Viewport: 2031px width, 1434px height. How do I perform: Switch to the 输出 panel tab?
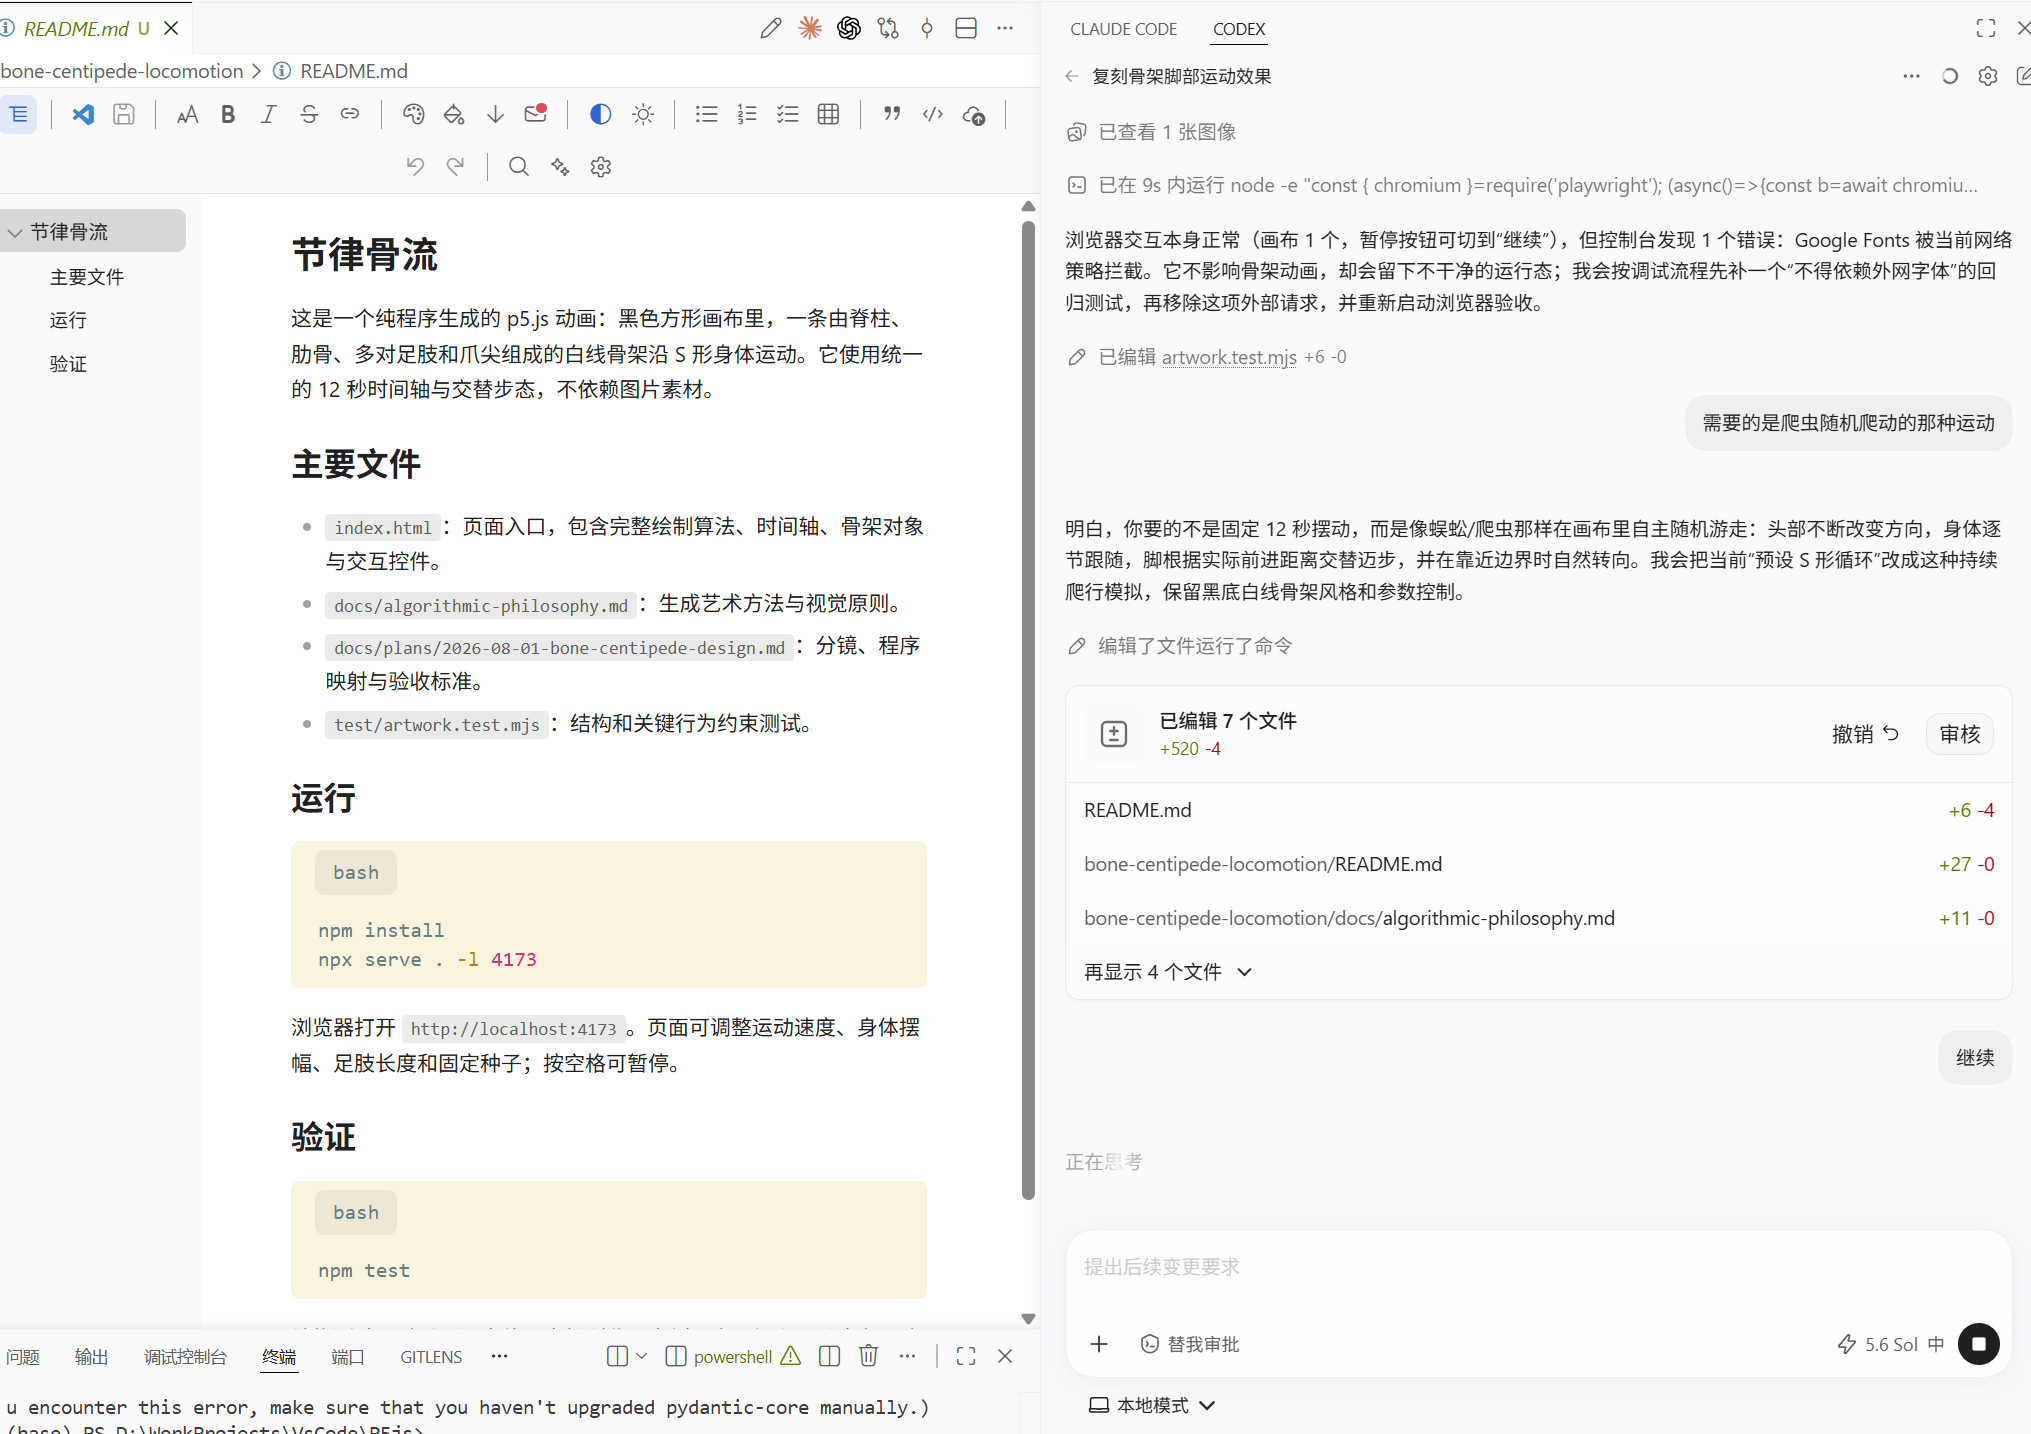click(x=91, y=1357)
